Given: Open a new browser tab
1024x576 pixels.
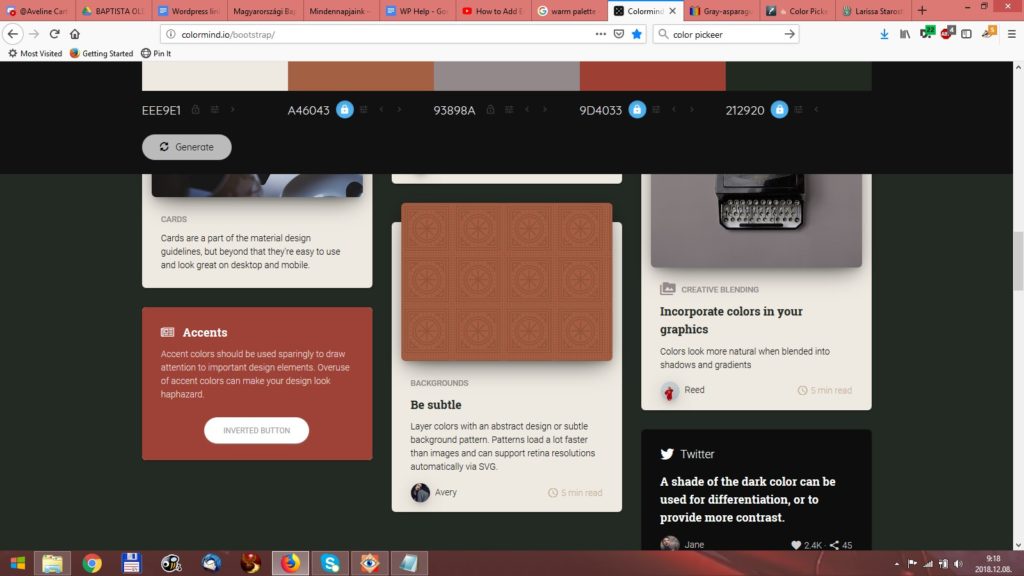Looking at the screenshot, I should pyautogui.click(x=922, y=10).
